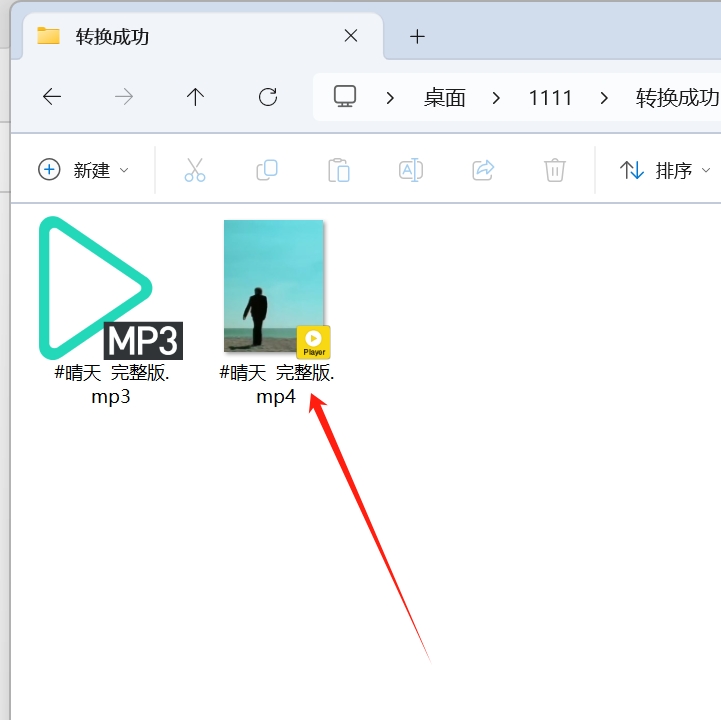Click the #晴天 完整版.mp4 file name
721x720 pixels.
[276, 384]
